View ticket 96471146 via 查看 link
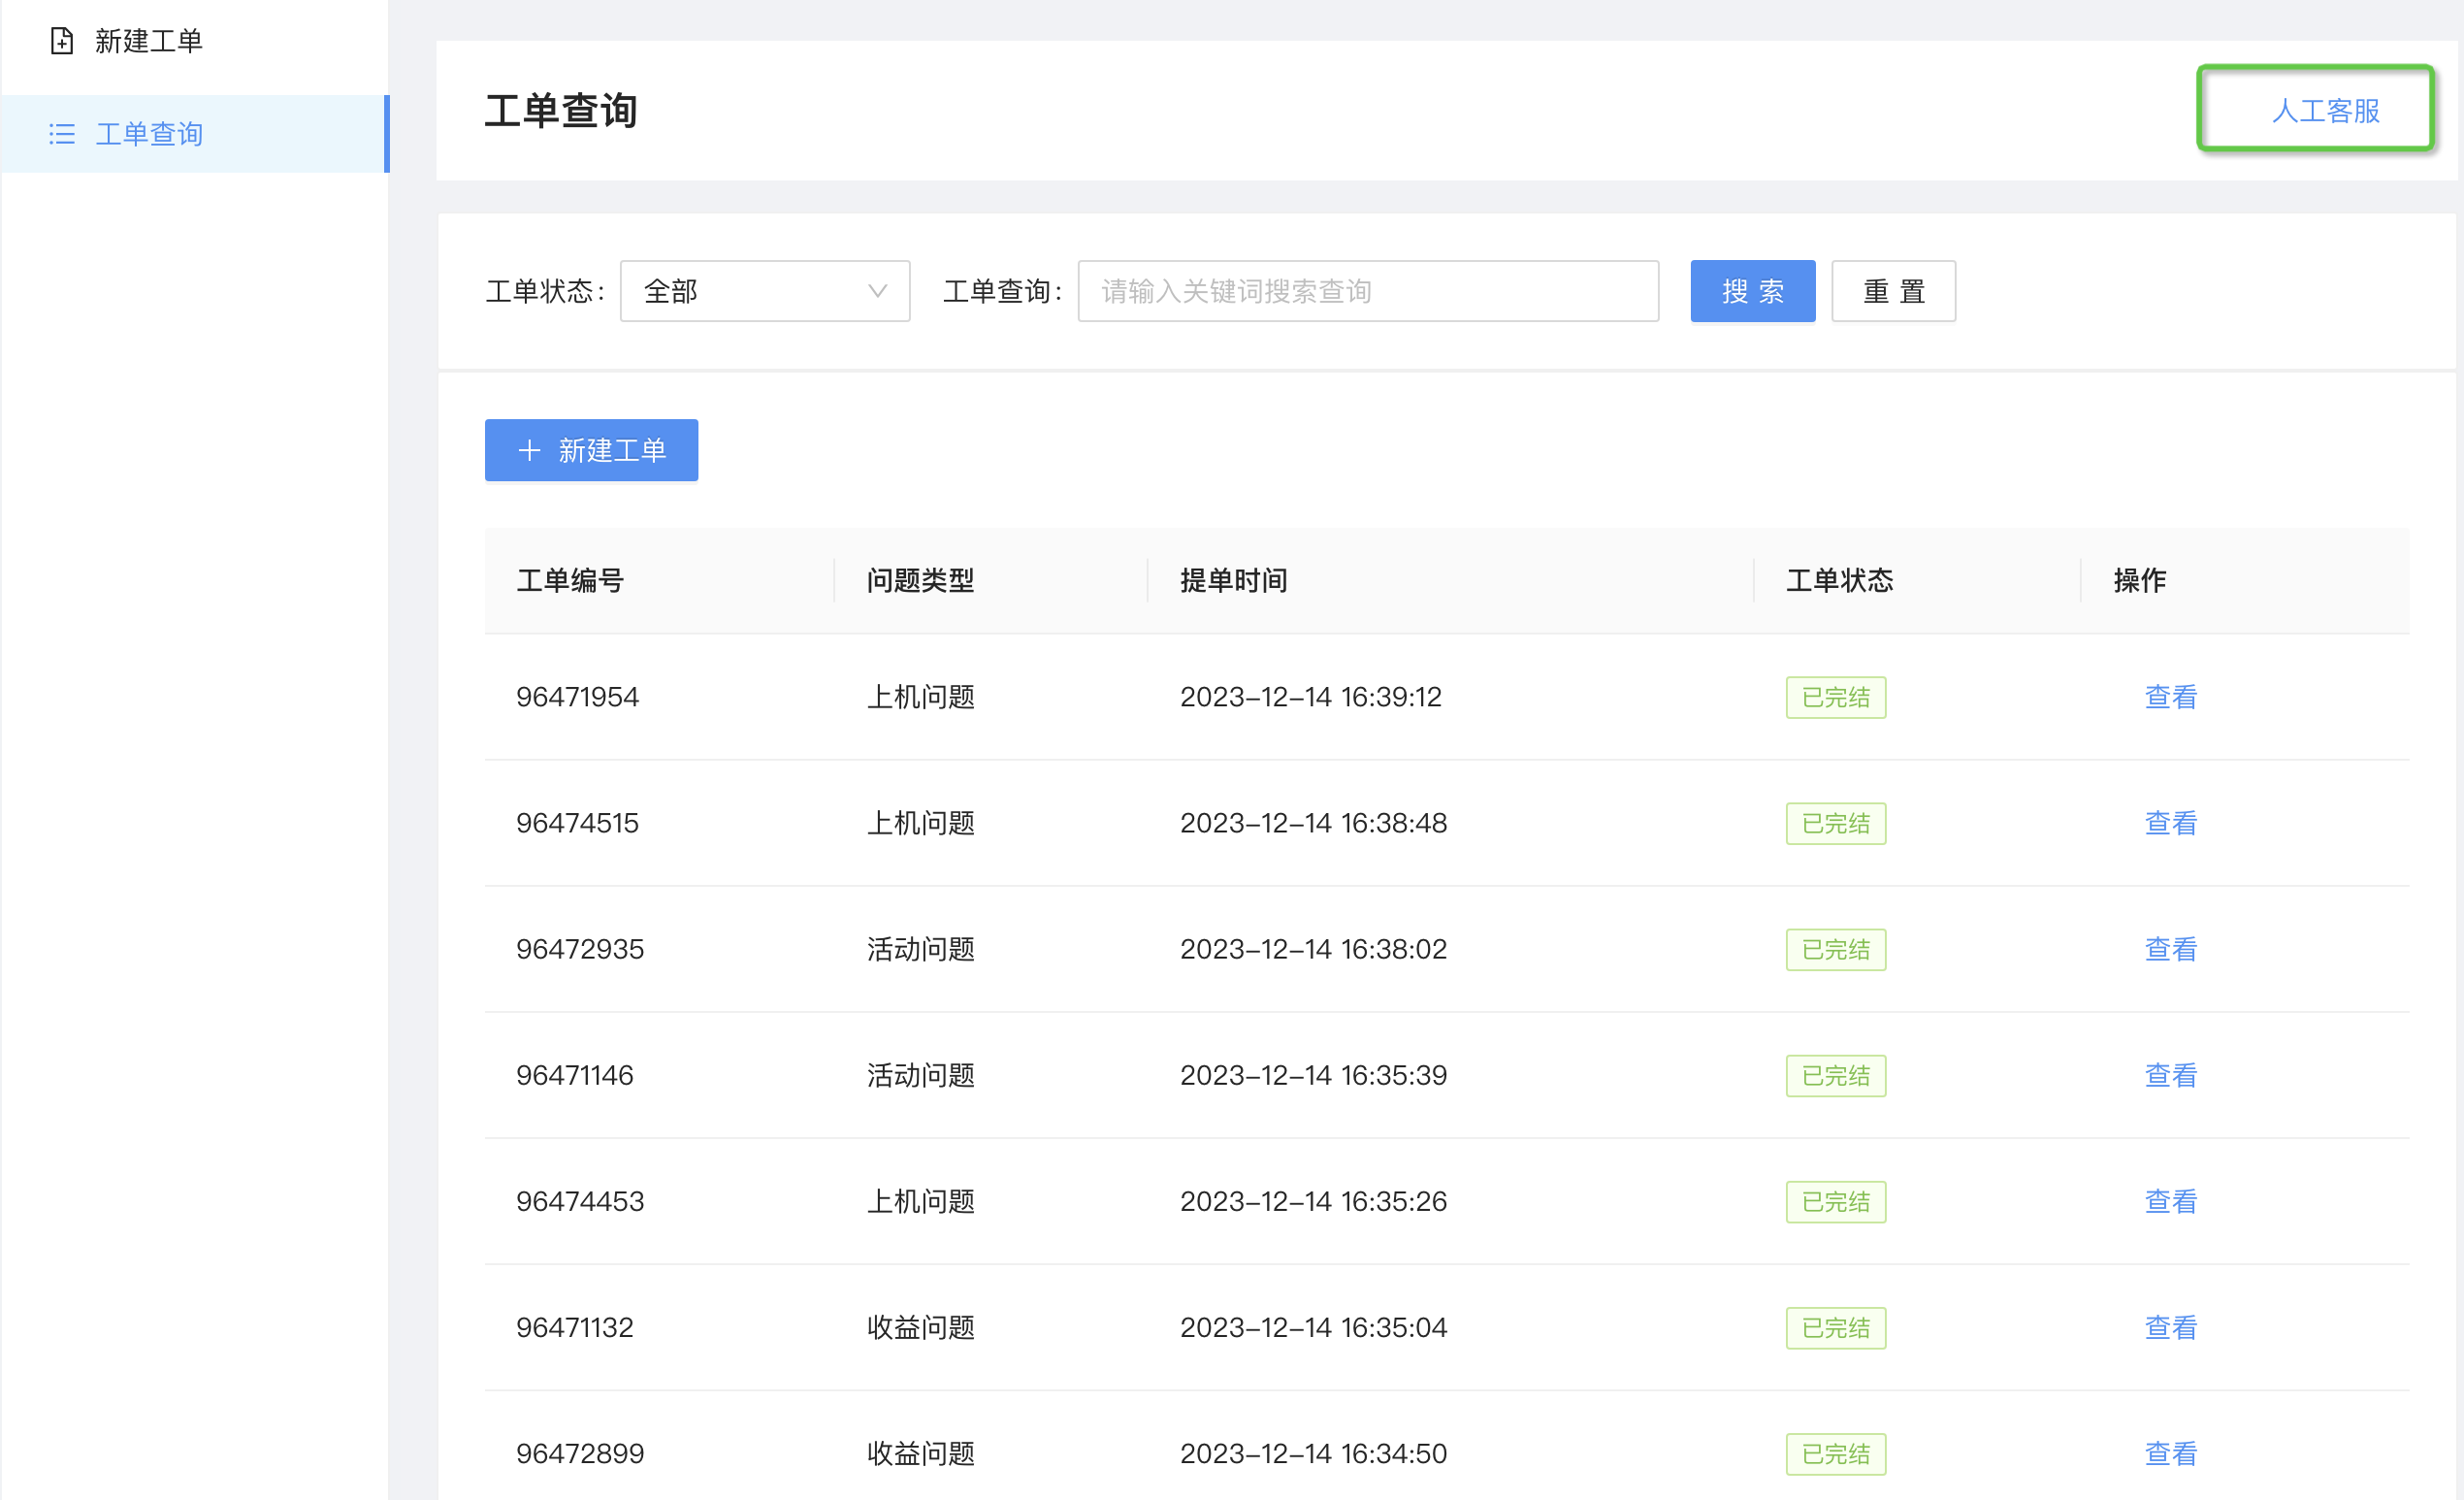Viewport: 2464px width, 1500px height. pyautogui.click(x=2171, y=1075)
